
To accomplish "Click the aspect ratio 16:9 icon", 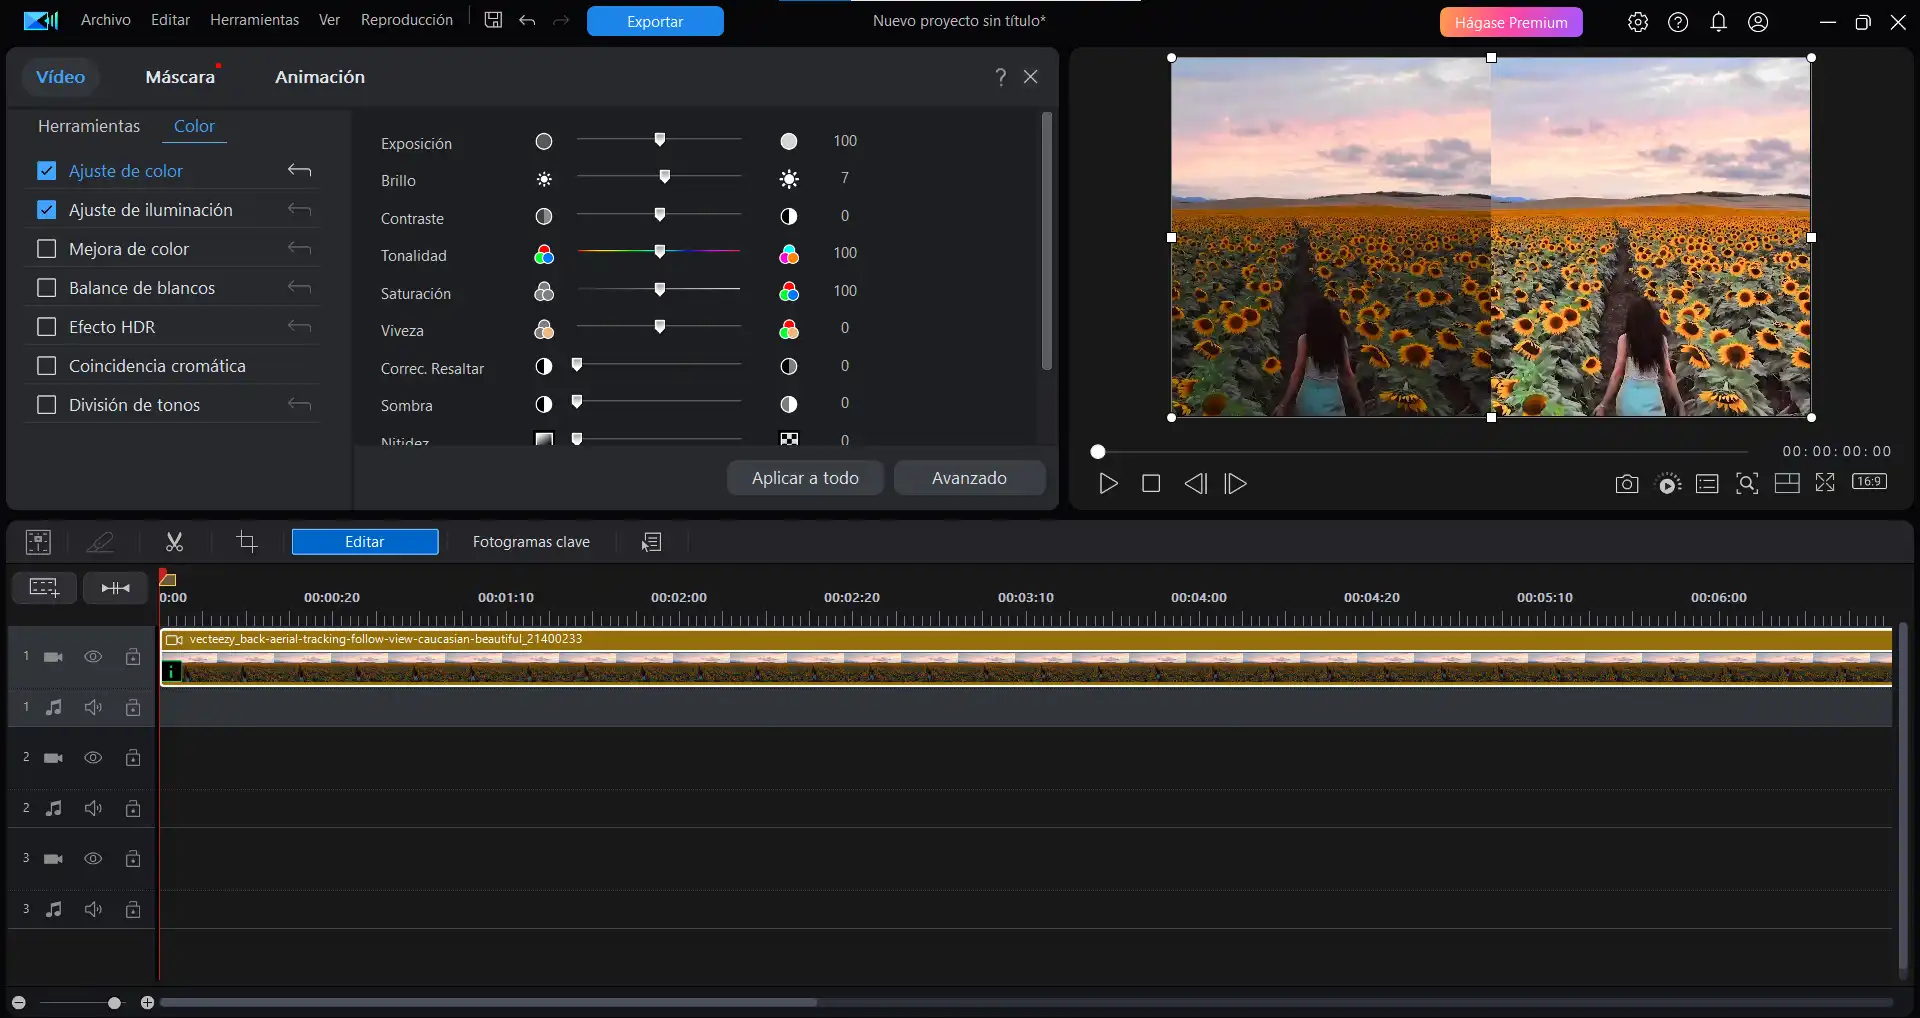I will tap(1869, 481).
